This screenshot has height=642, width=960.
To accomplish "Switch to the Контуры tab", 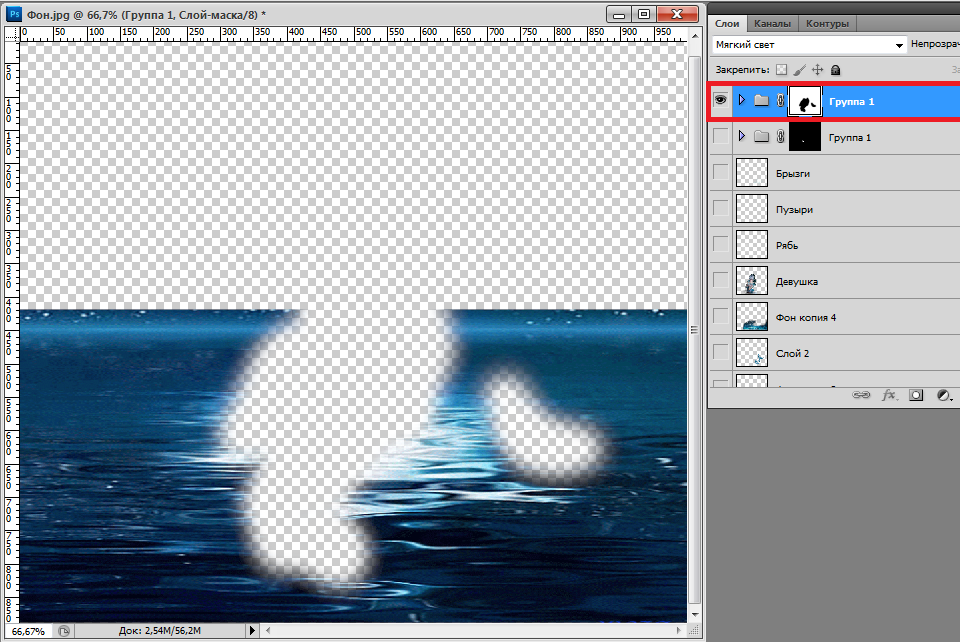I will click(827, 23).
